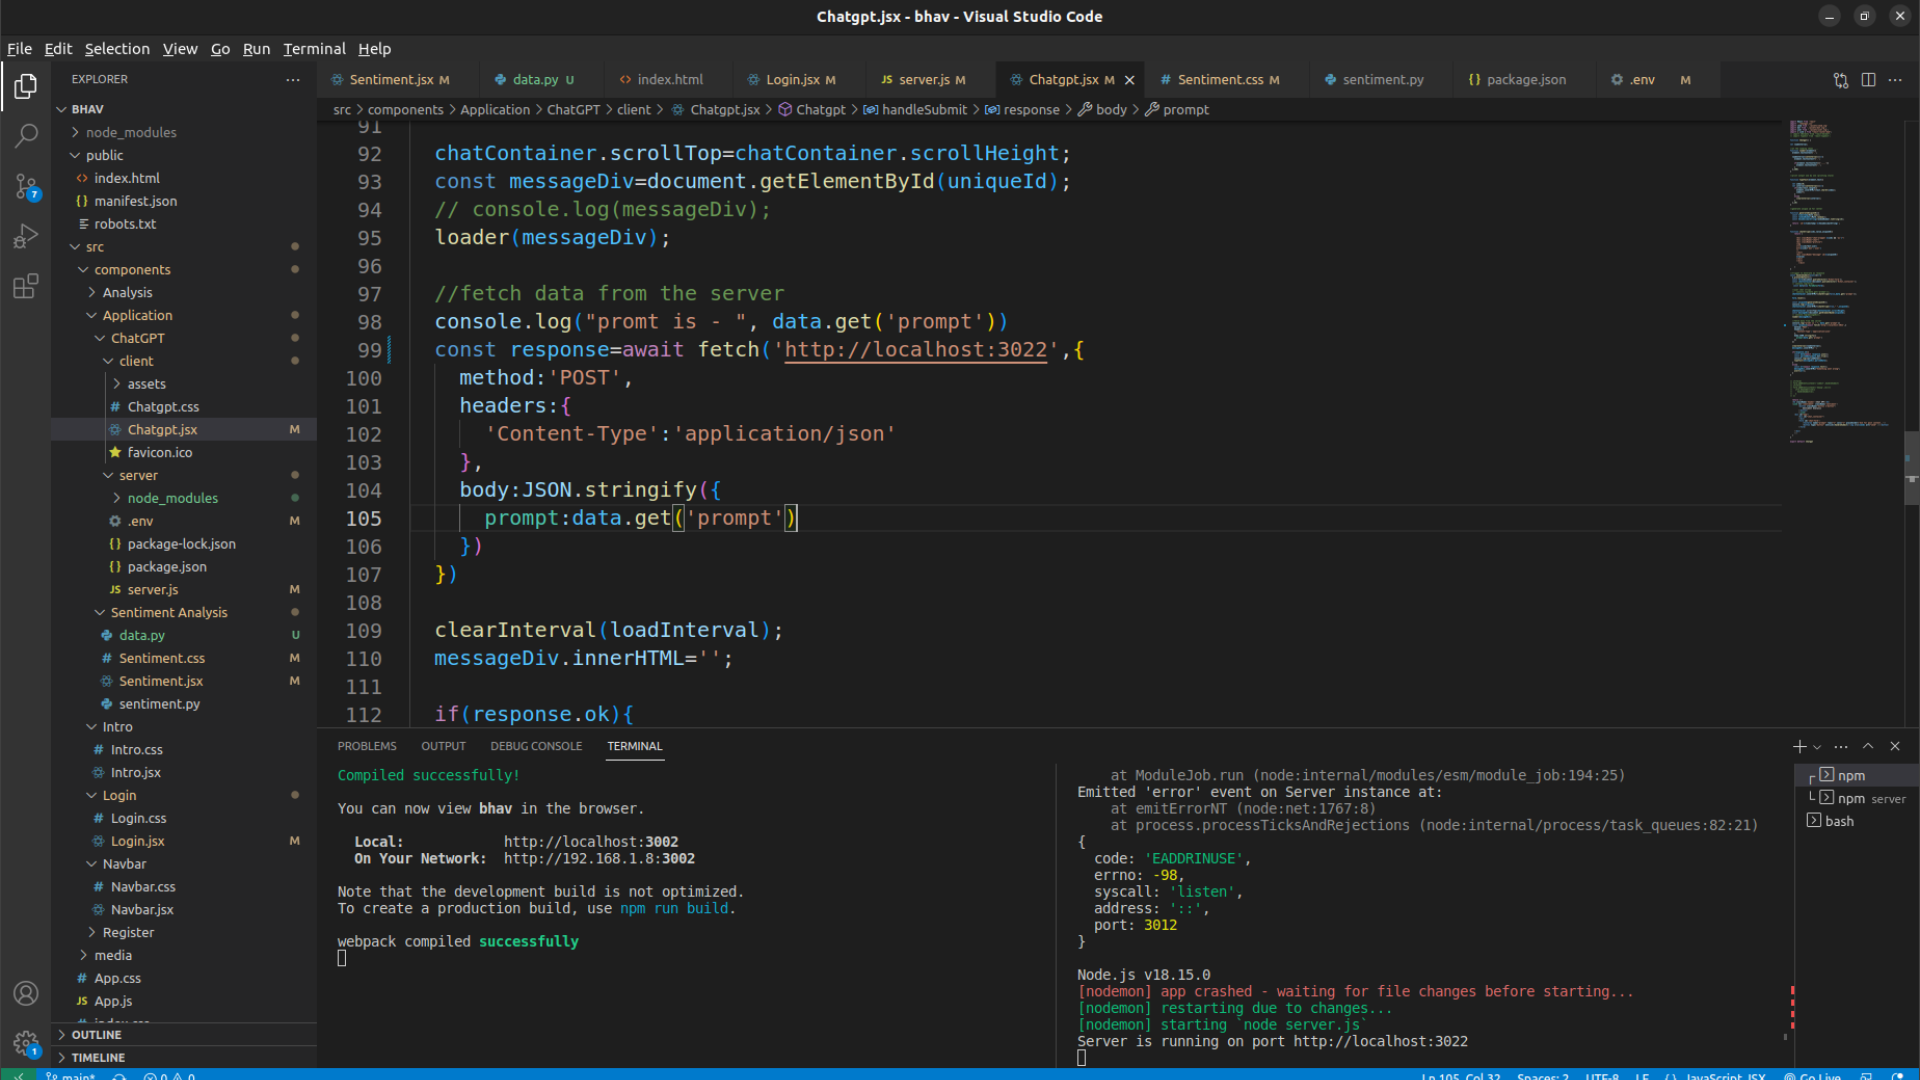Open the Extensions view
The height and width of the screenshot is (1080, 1920).
pyautogui.click(x=26, y=287)
